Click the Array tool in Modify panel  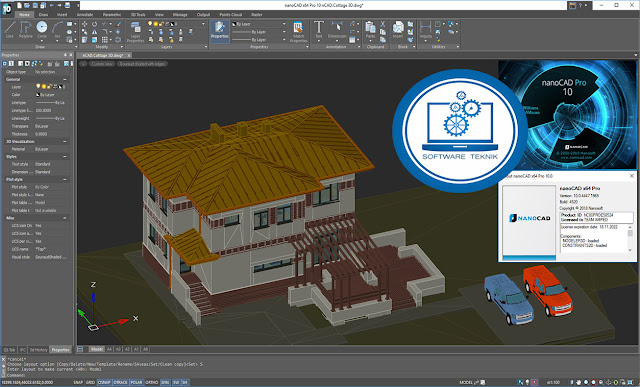(x=105, y=40)
